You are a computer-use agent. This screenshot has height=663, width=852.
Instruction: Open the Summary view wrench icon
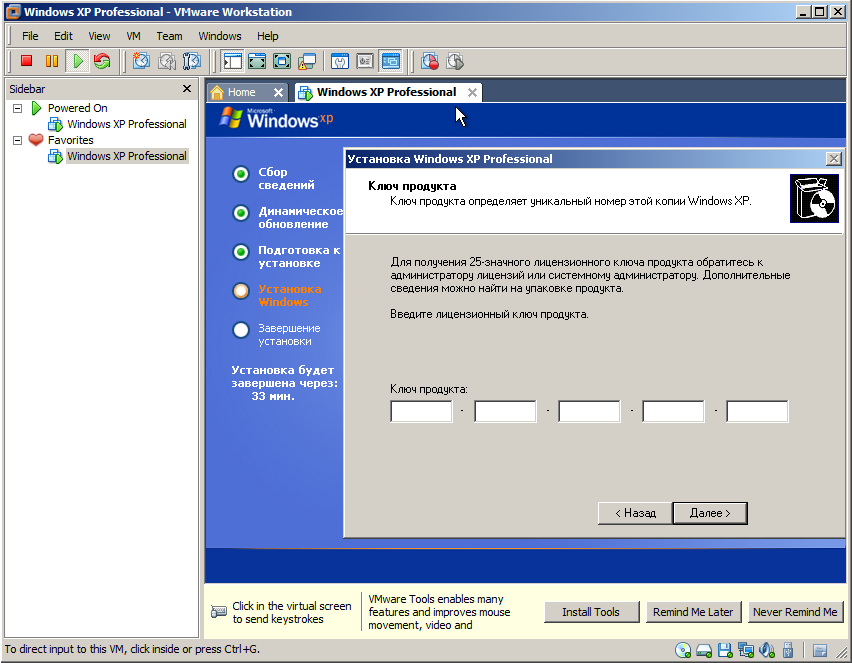[x=340, y=61]
